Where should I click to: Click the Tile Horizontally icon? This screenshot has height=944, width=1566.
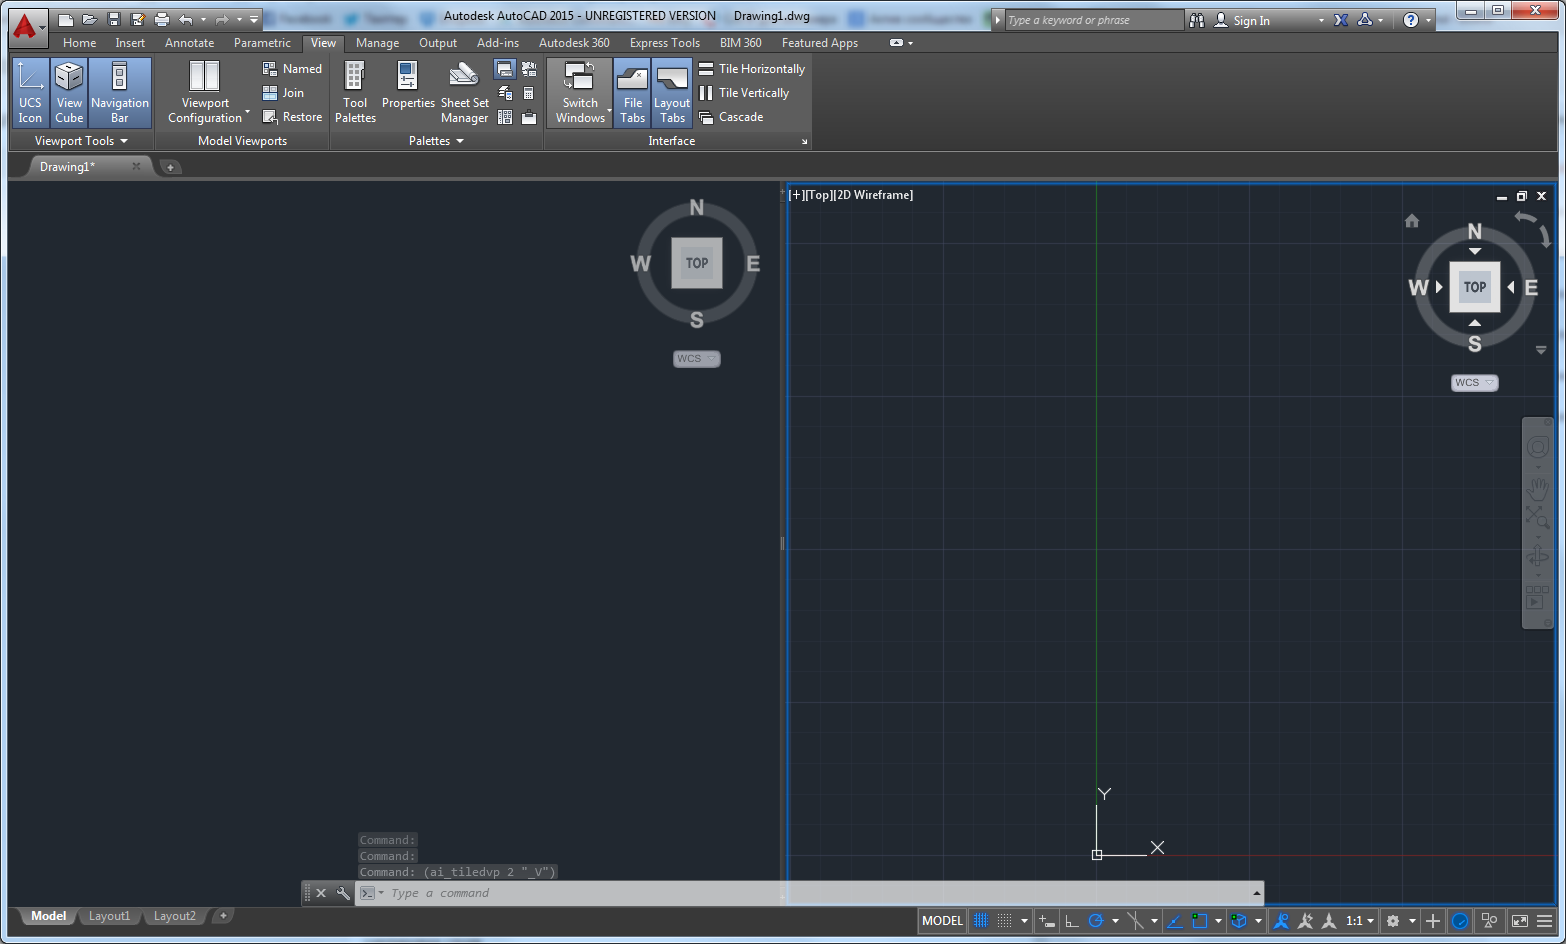click(706, 69)
